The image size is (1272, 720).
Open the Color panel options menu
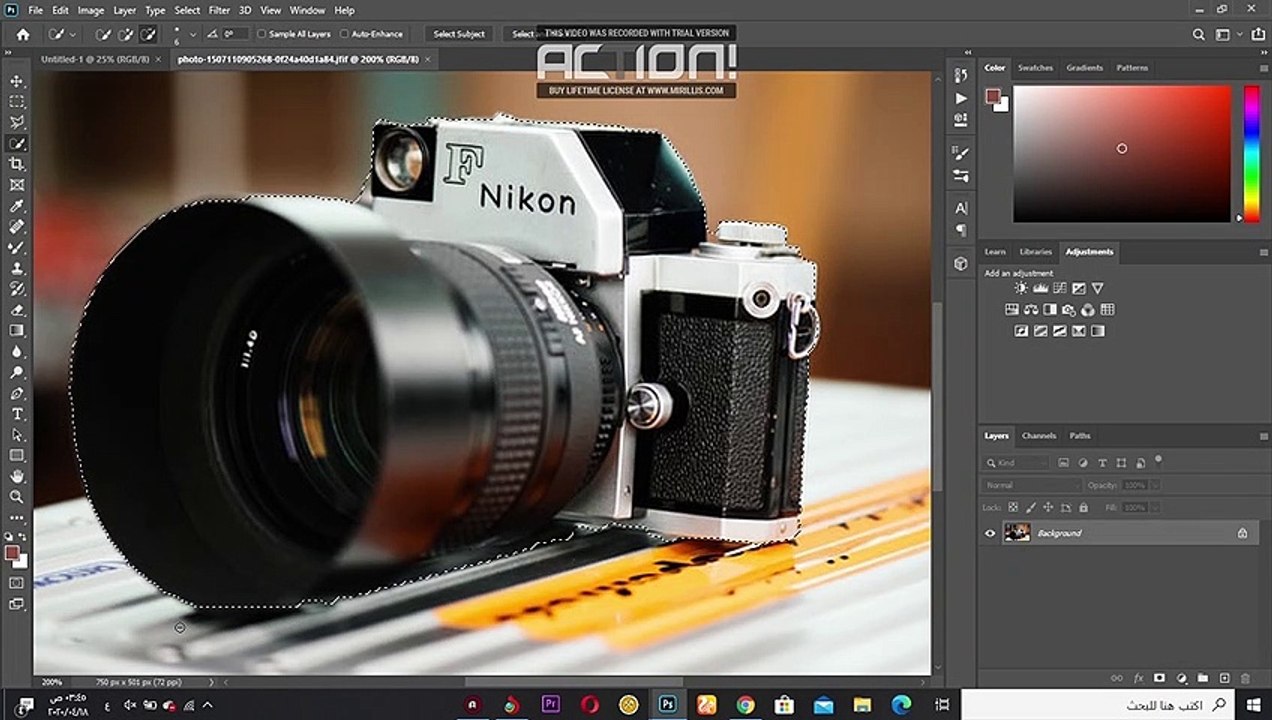pyautogui.click(x=1263, y=68)
